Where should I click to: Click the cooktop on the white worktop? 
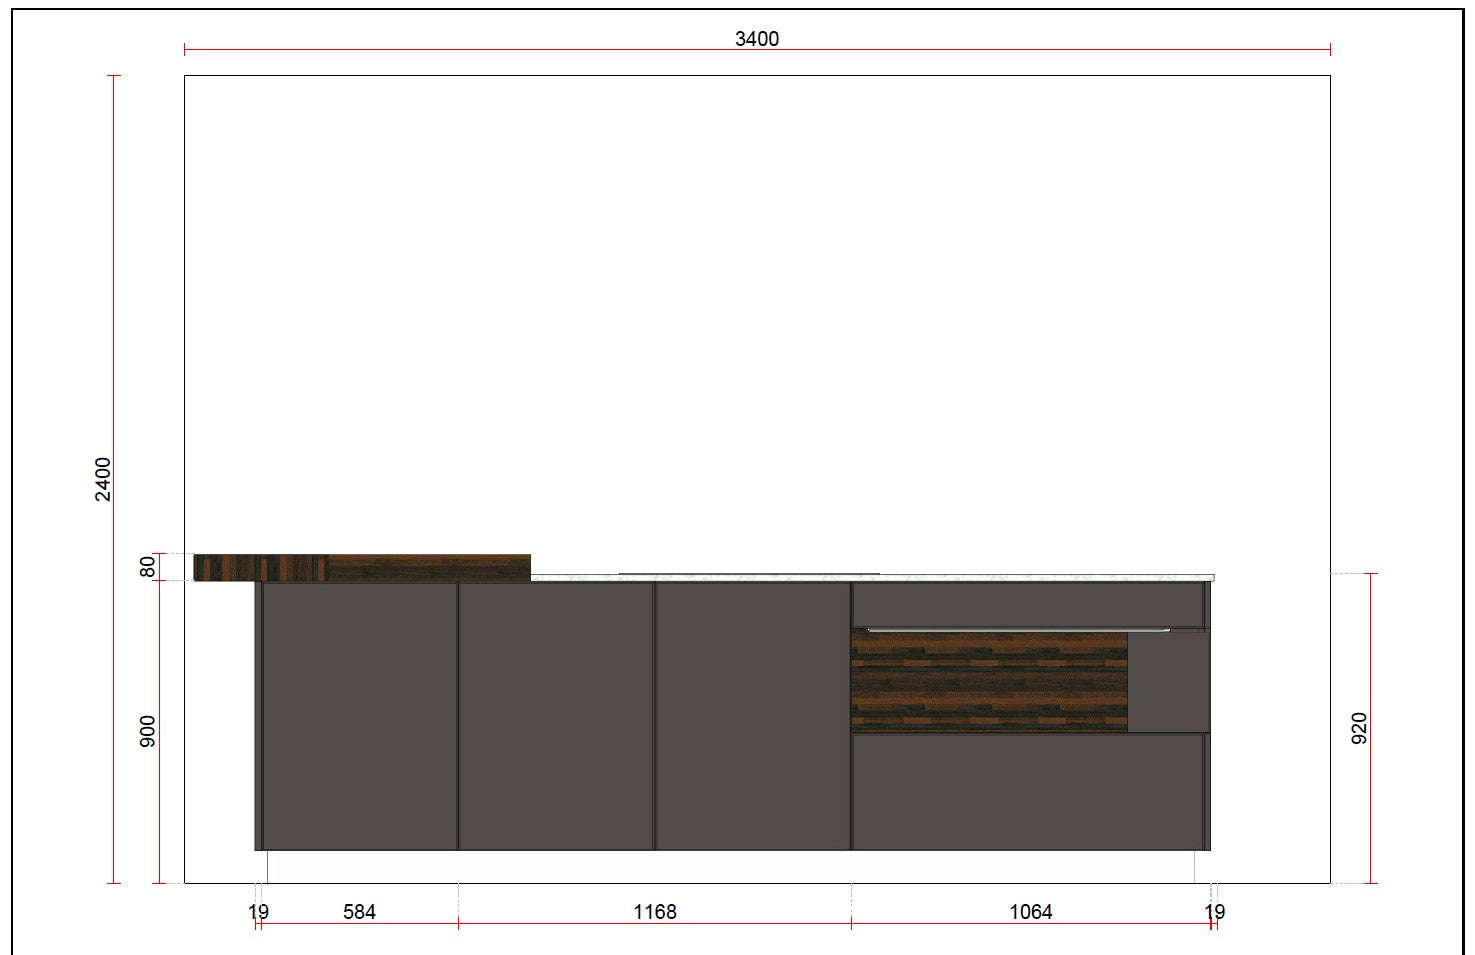coord(749,574)
